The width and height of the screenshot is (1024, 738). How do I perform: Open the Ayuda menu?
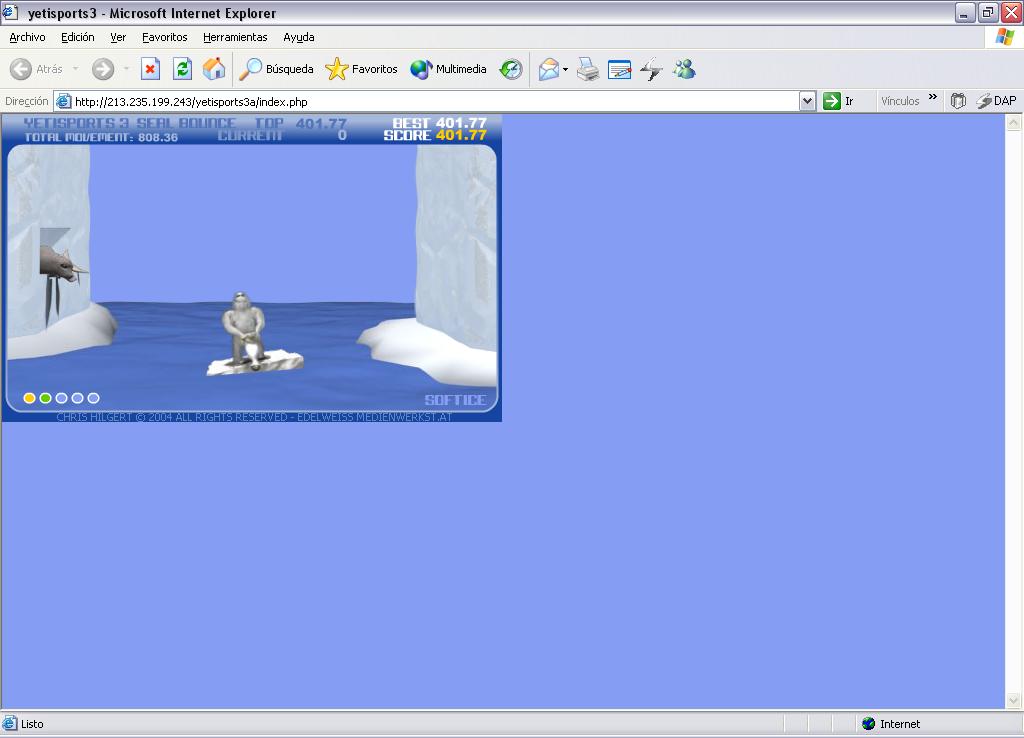pyautogui.click(x=298, y=37)
